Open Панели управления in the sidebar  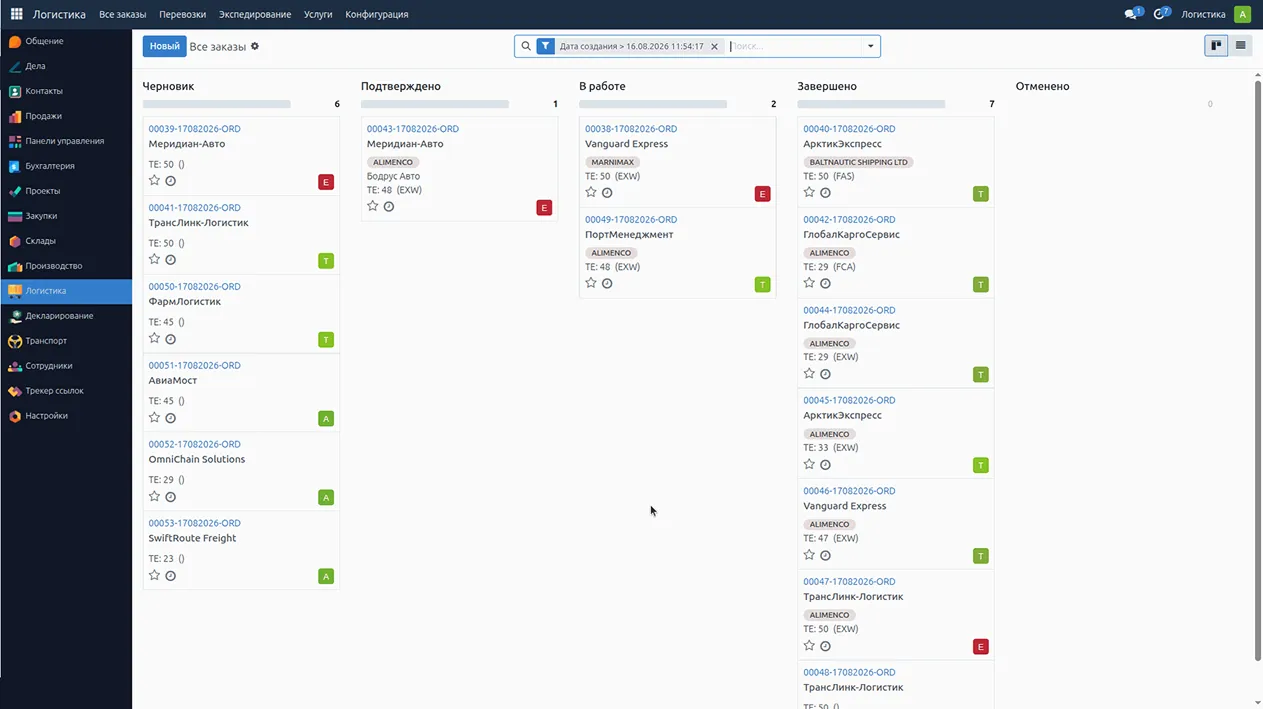pos(66,141)
